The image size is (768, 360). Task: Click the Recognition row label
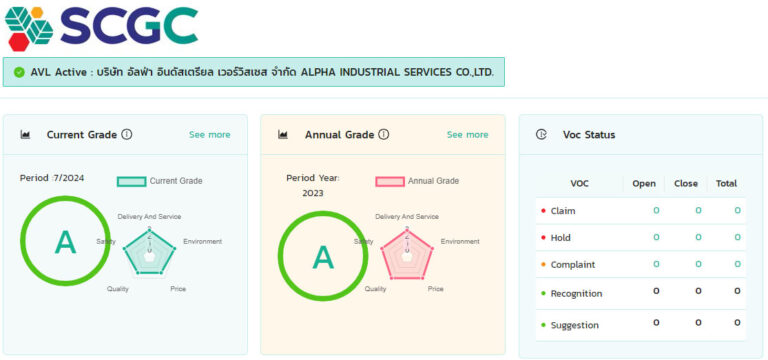point(576,293)
